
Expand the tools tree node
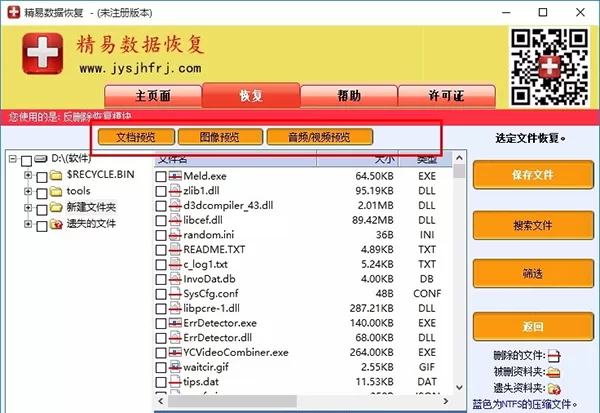click(28, 191)
